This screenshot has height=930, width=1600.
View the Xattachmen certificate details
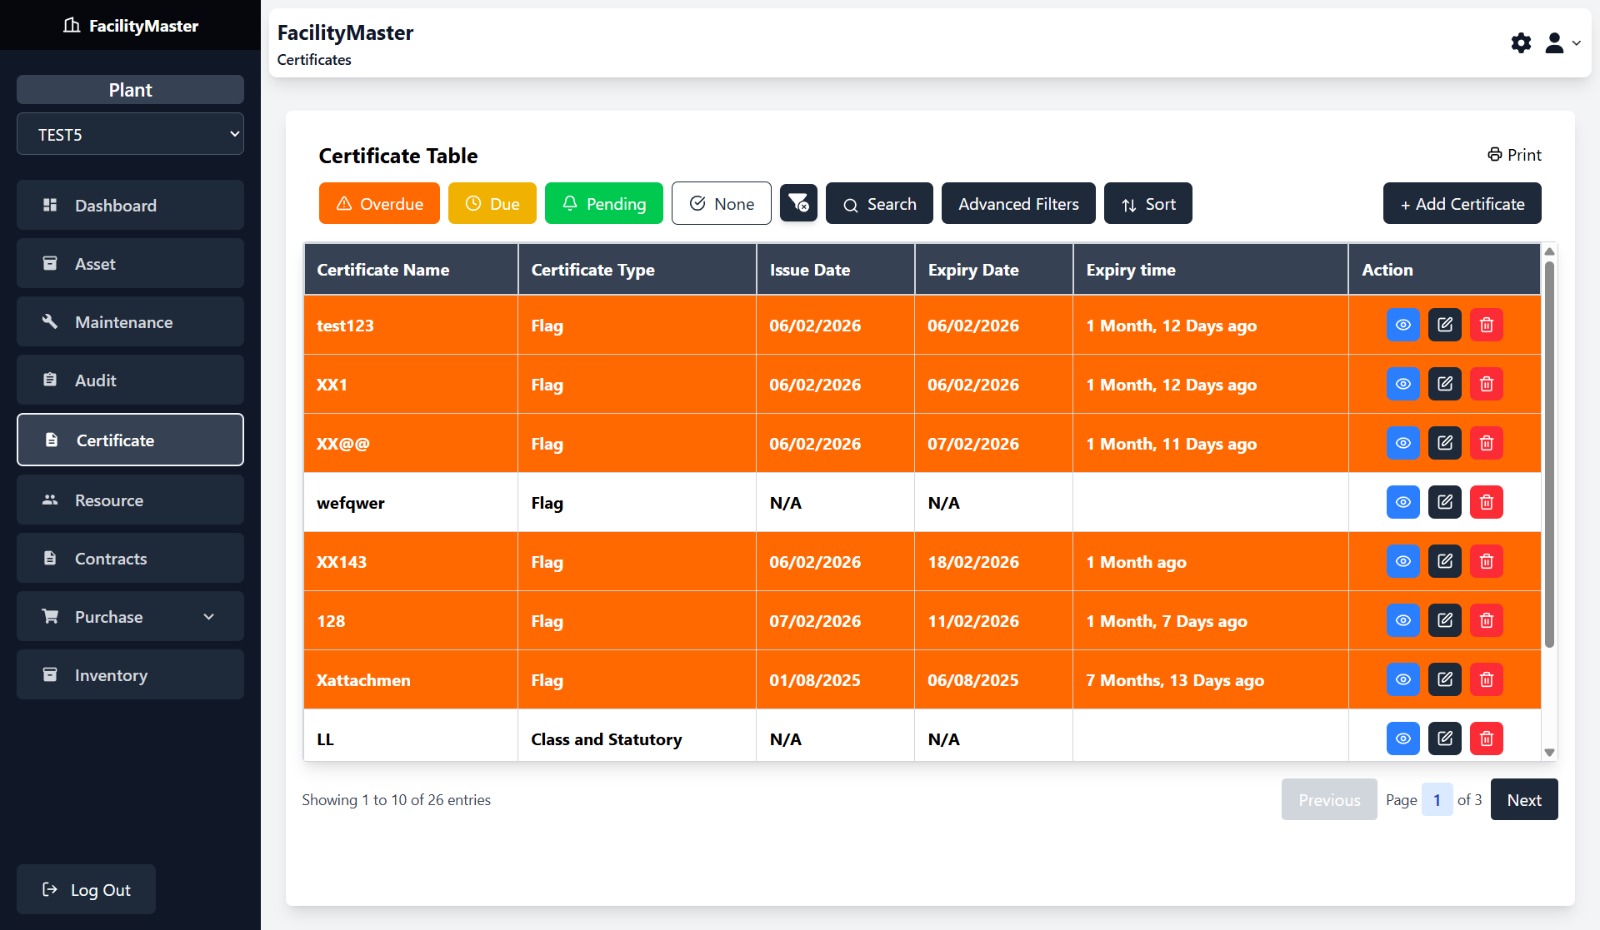[x=1403, y=680]
